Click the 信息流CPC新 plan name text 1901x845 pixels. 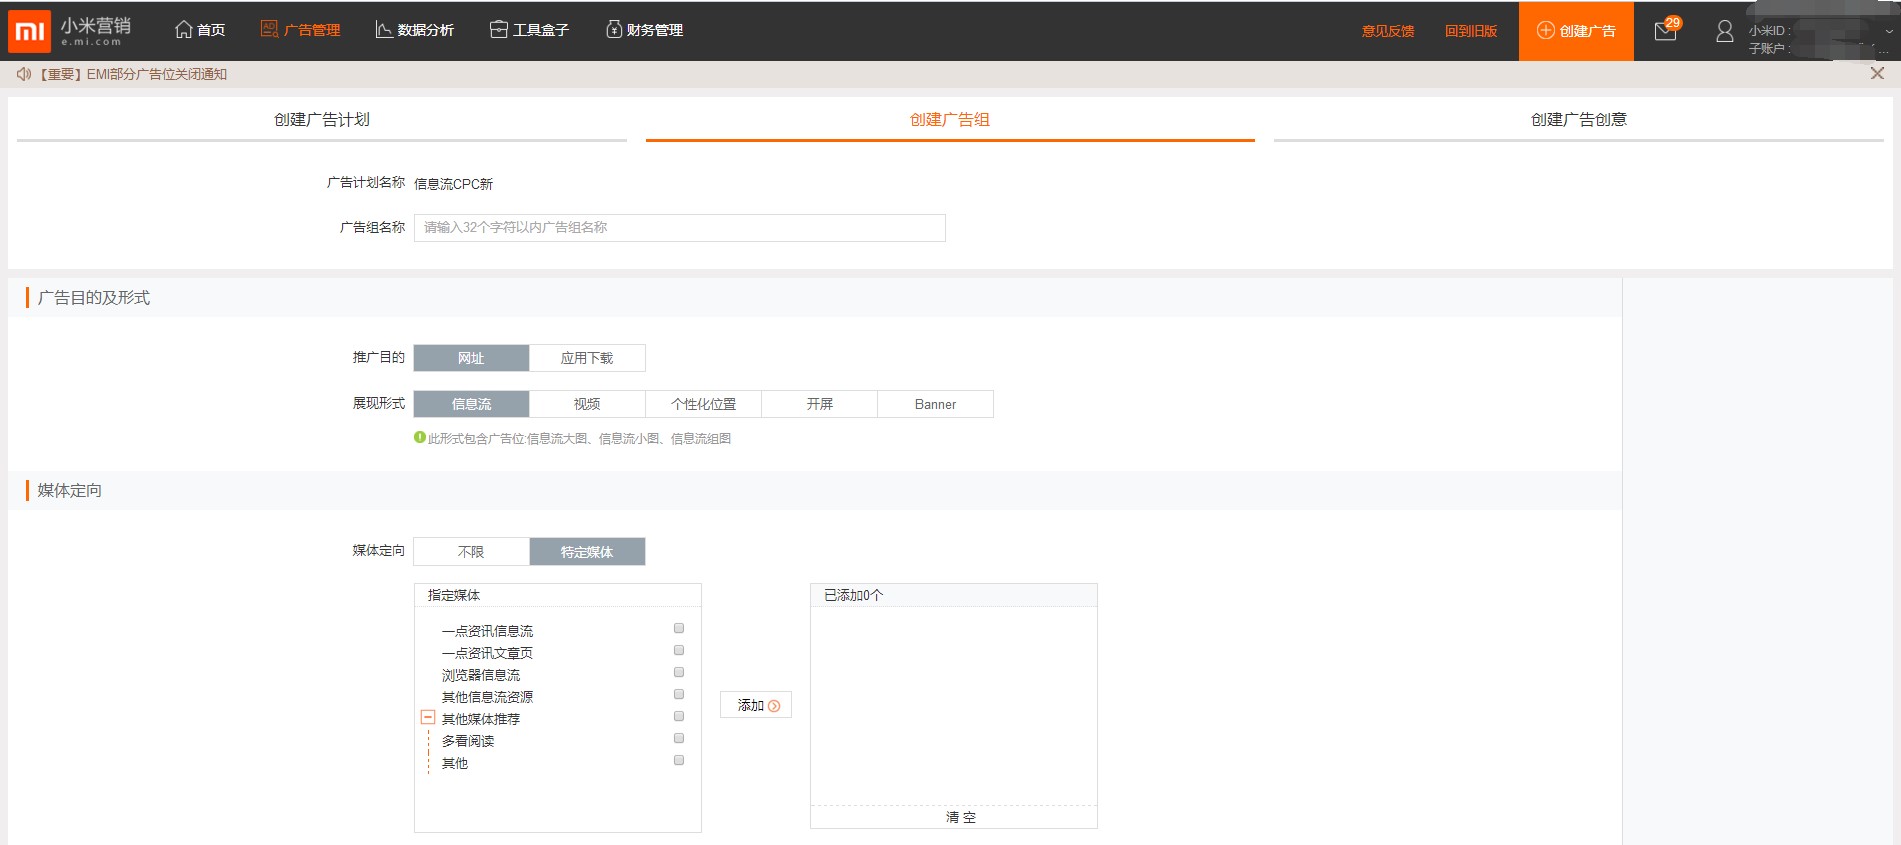pyautogui.click(x=453, y=184)
